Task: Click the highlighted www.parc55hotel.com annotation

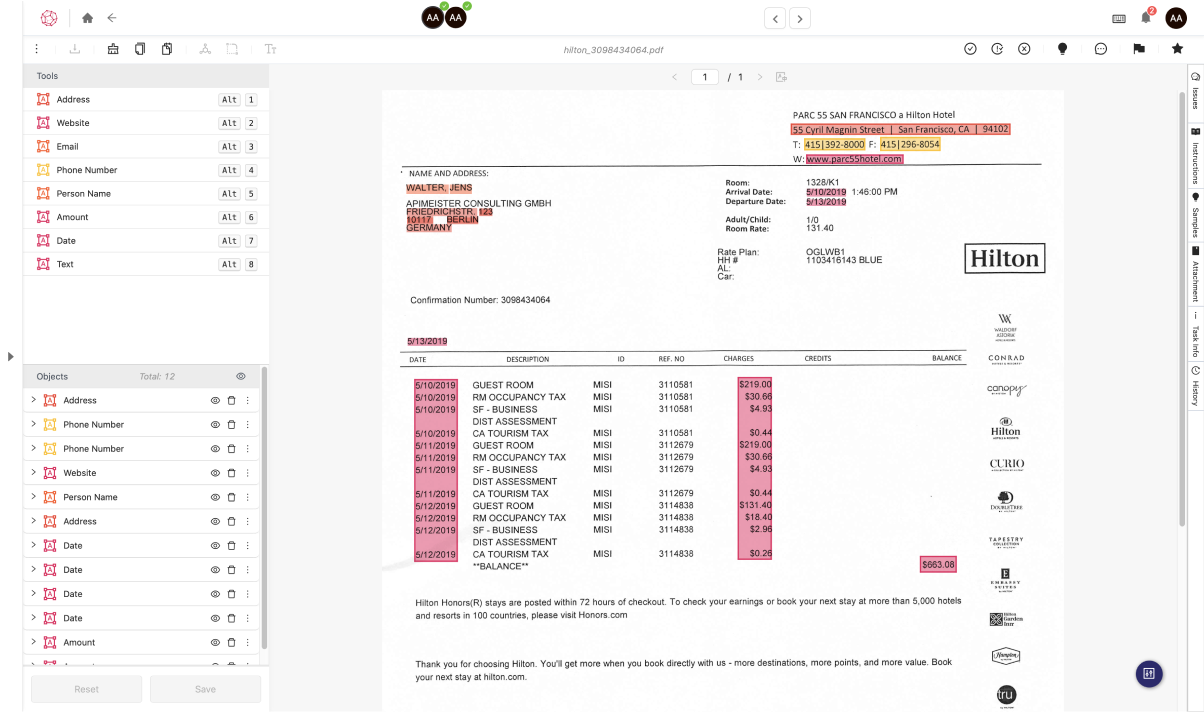Action: tap(854, 159)
